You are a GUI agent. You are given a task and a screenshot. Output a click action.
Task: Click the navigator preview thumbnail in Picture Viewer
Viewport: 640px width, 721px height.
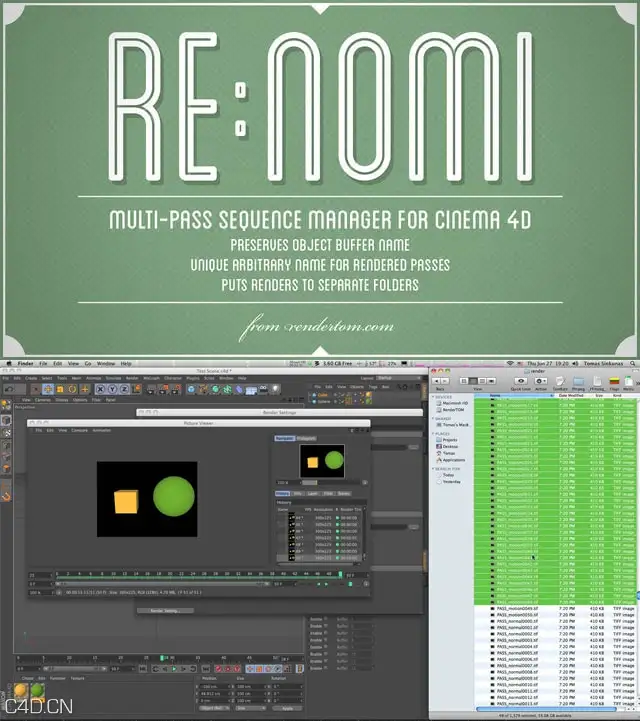click(322, 461)
